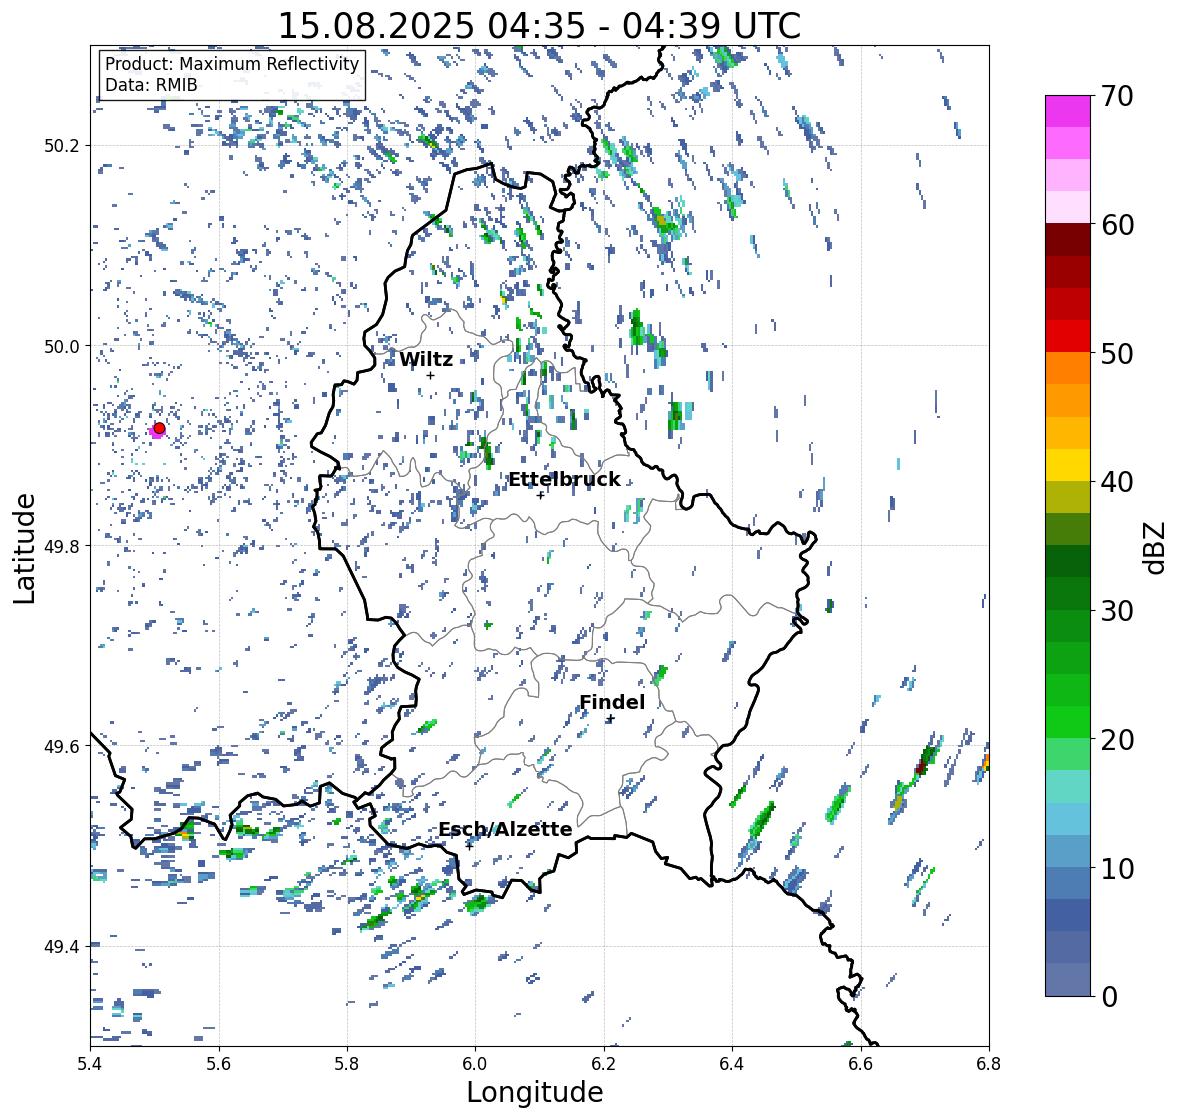Viewport: 1179px width, 1117px height.
Task: Click the Ettelbruck station label
Action: click(565, 479)
